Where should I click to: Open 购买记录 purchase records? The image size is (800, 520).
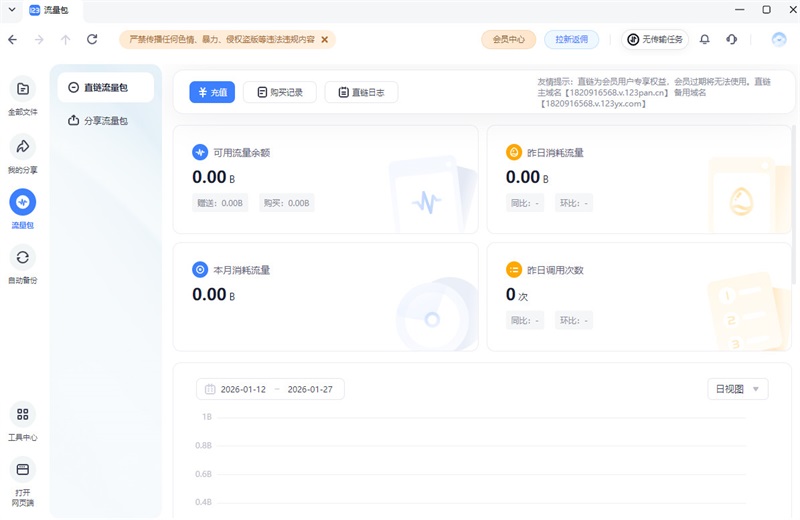[280, 92]
